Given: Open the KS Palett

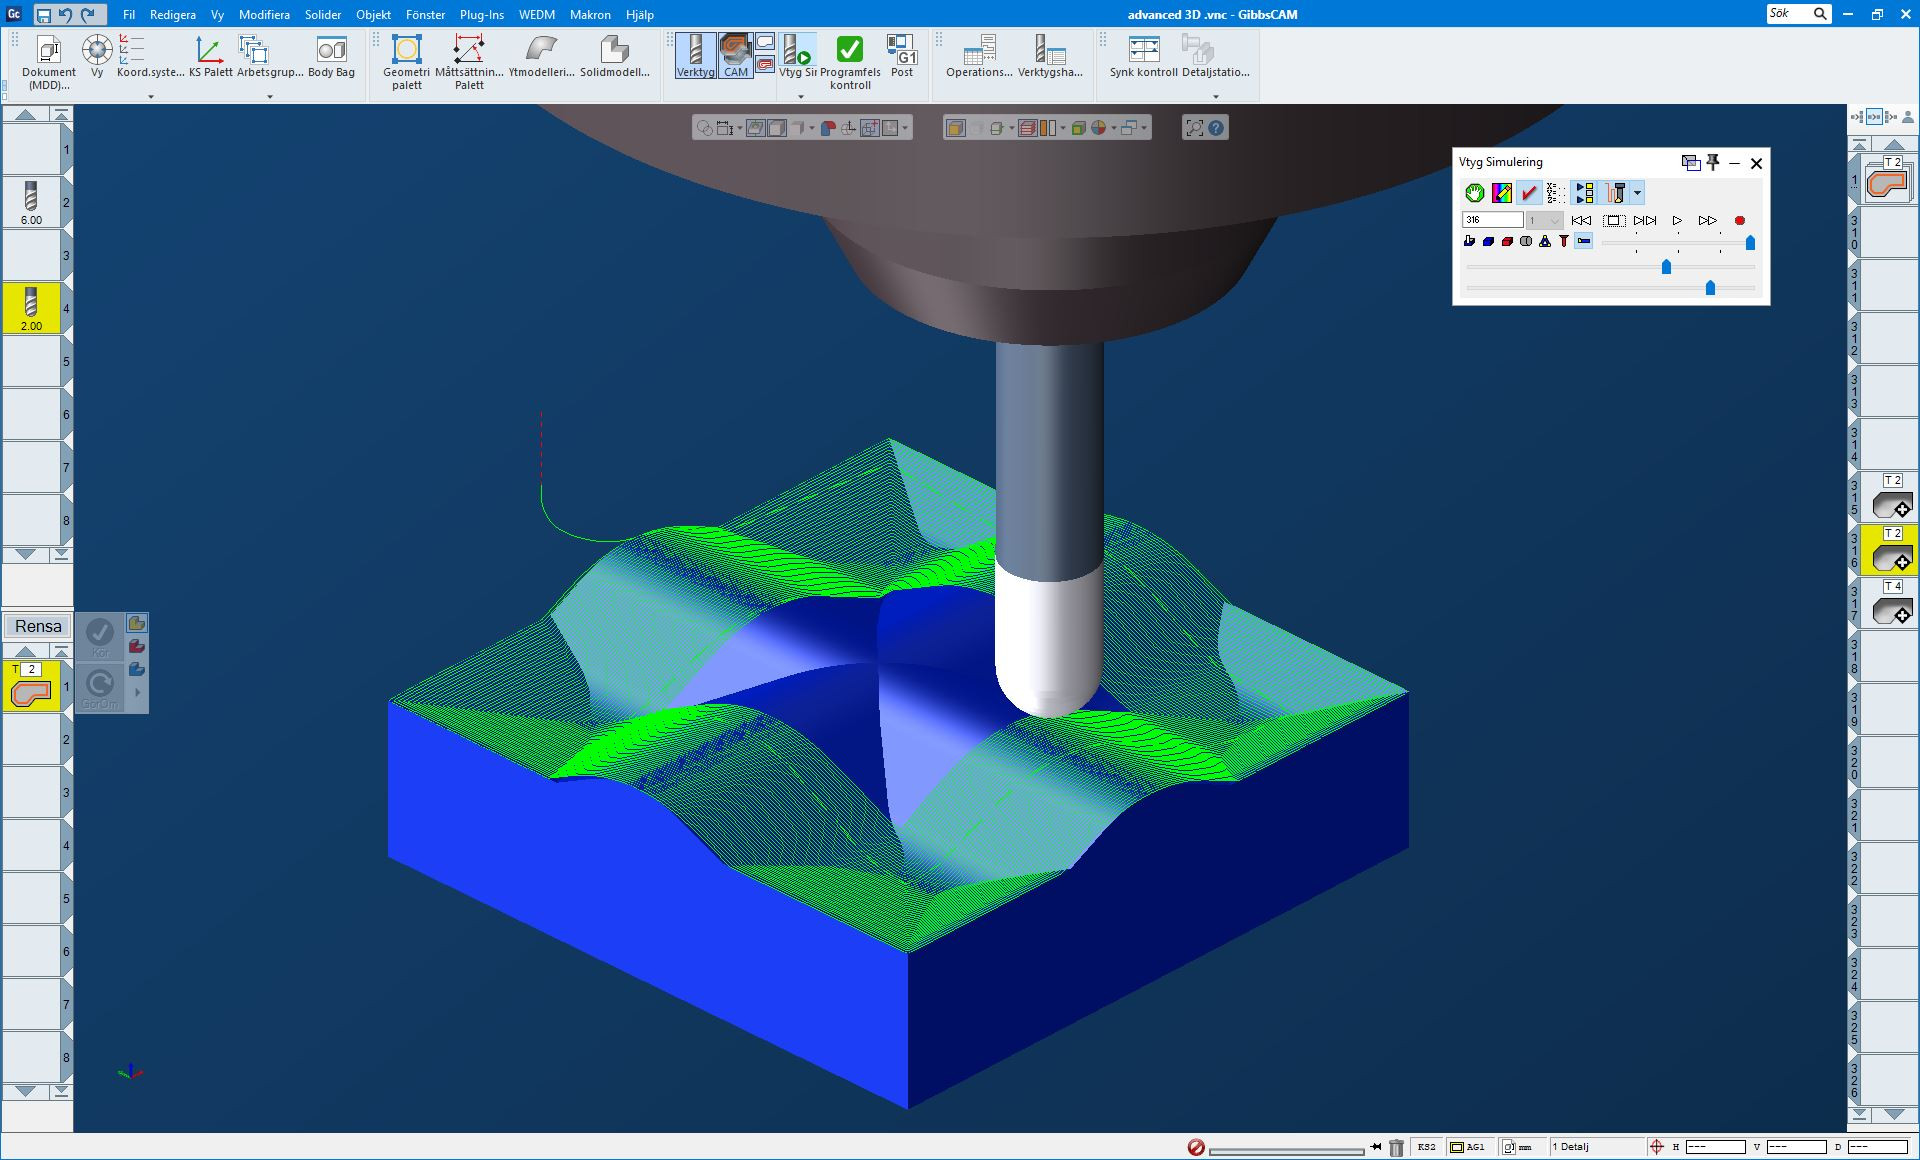Looking at the screenshot, I should 210,56.
